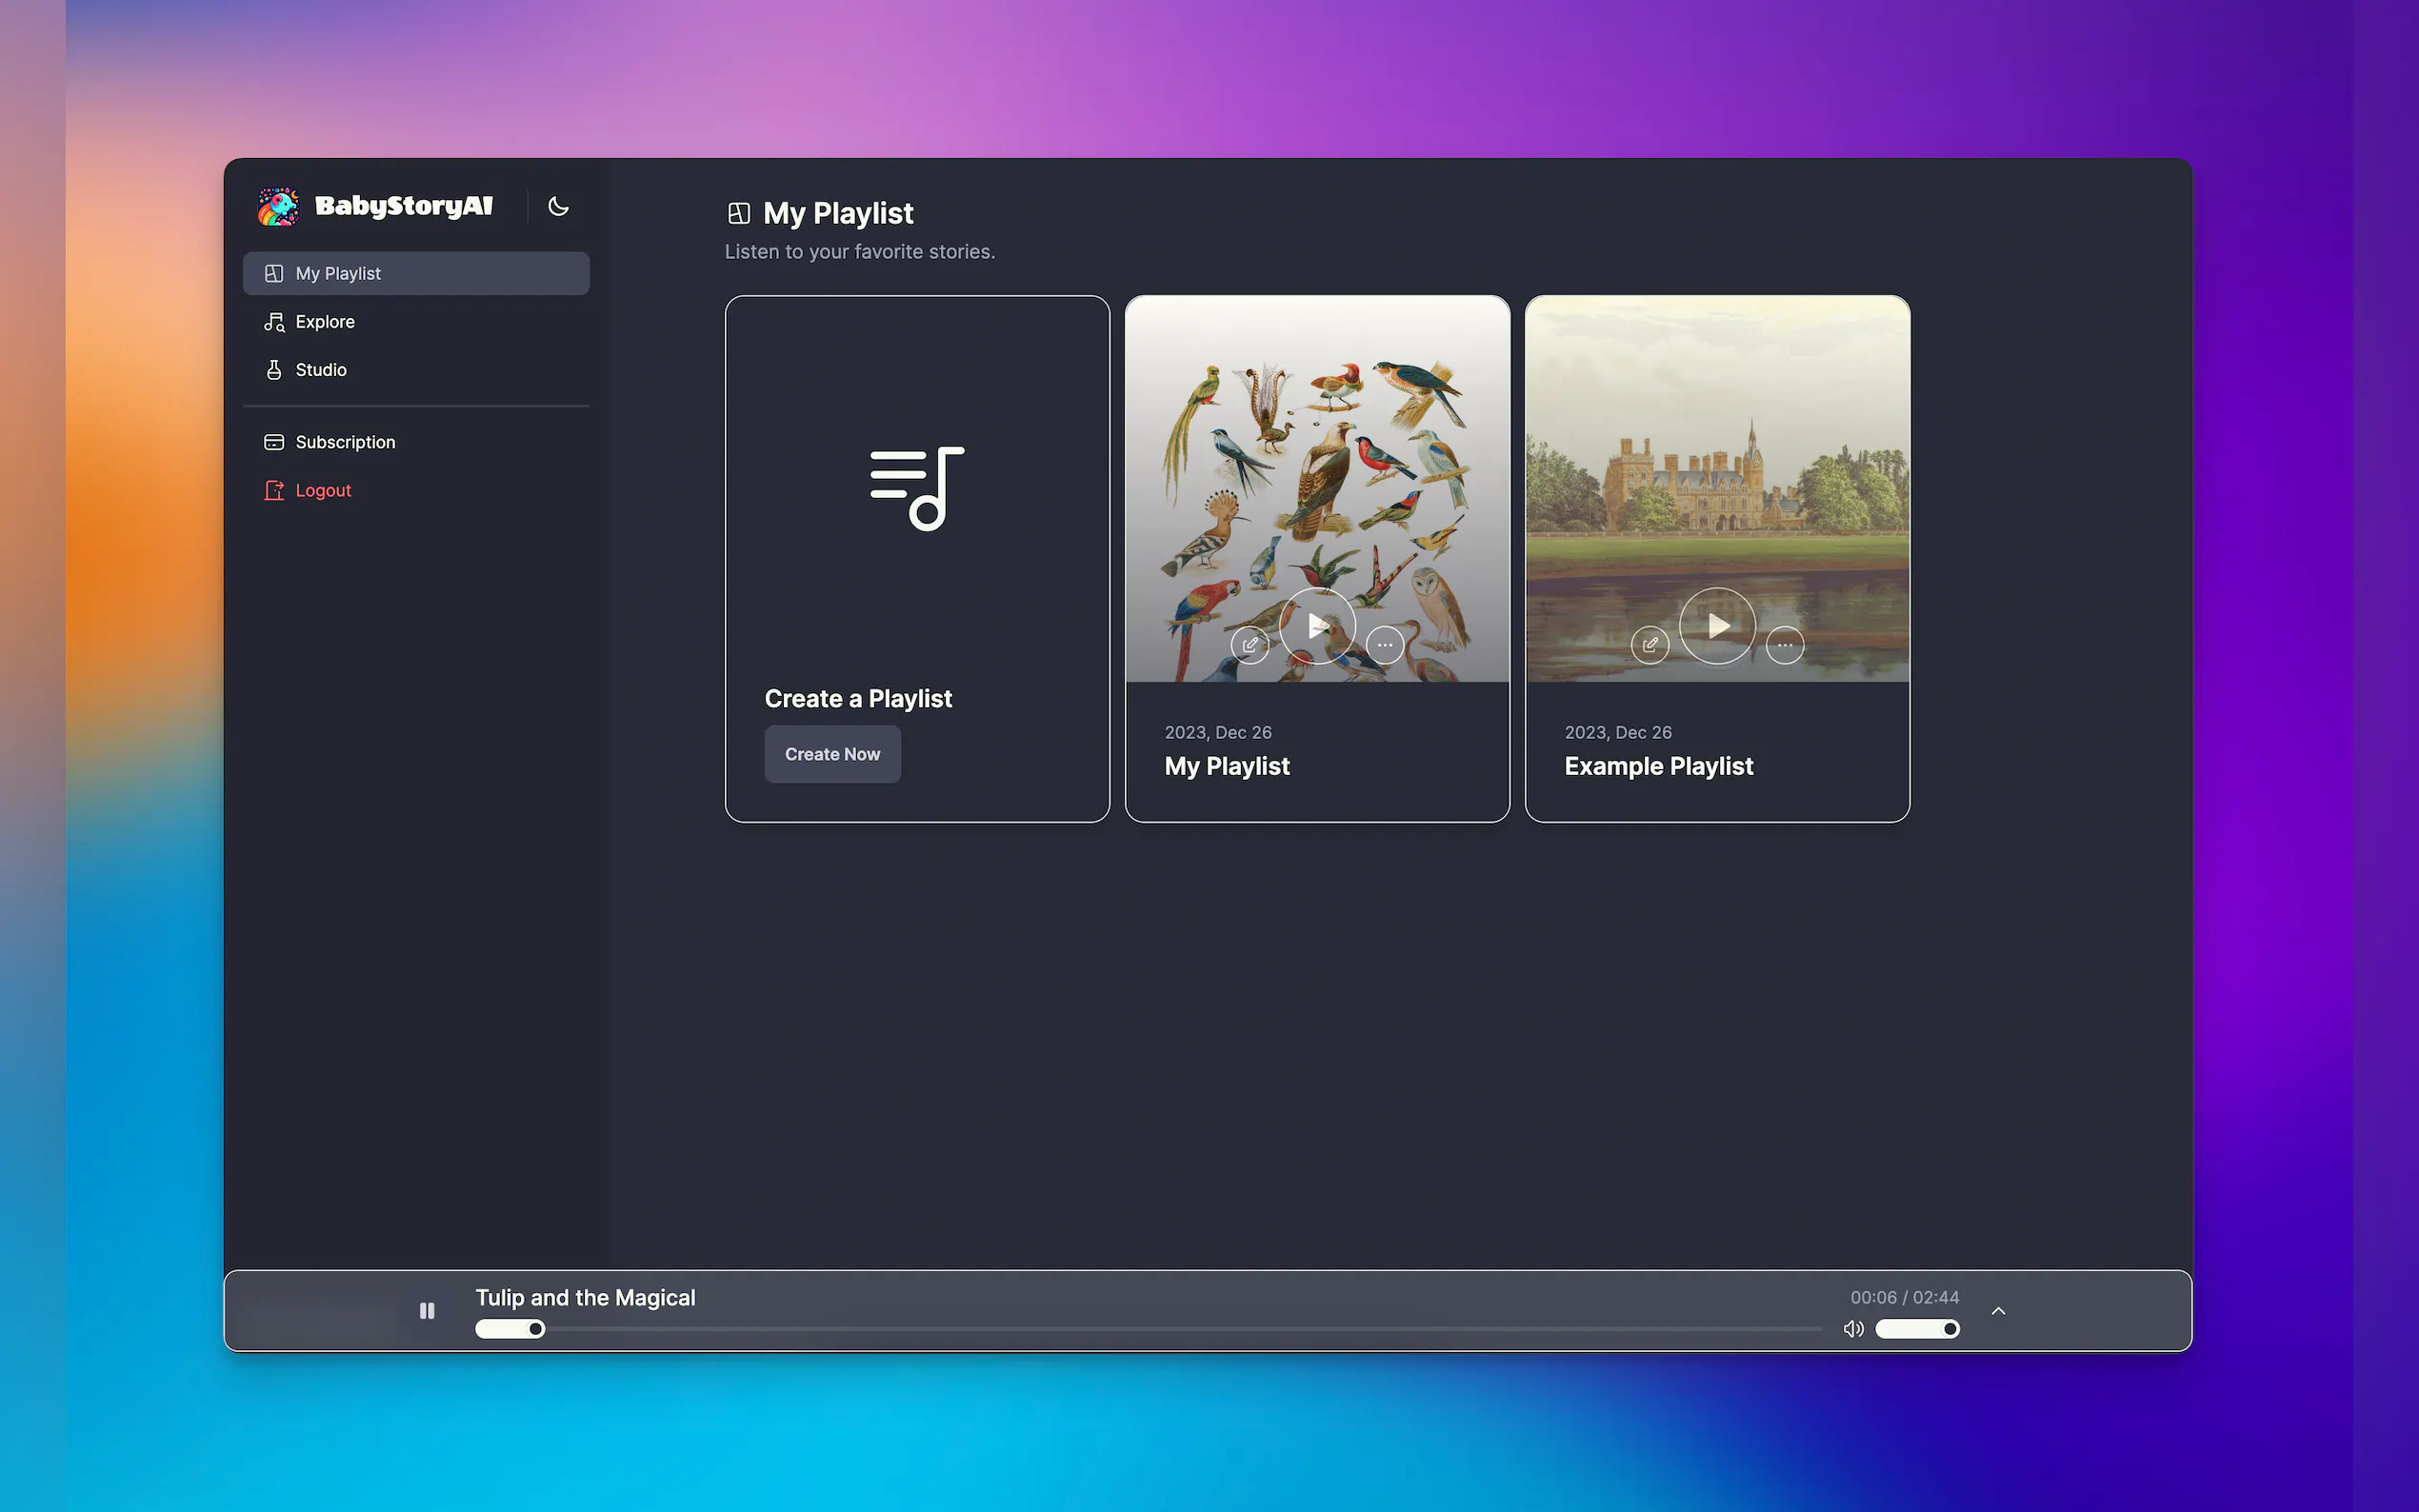The height and width of the screenshot is (1512, 2419).
Task: Click the BabyStoryAI logo icon
Action: (x=277, y=206)
